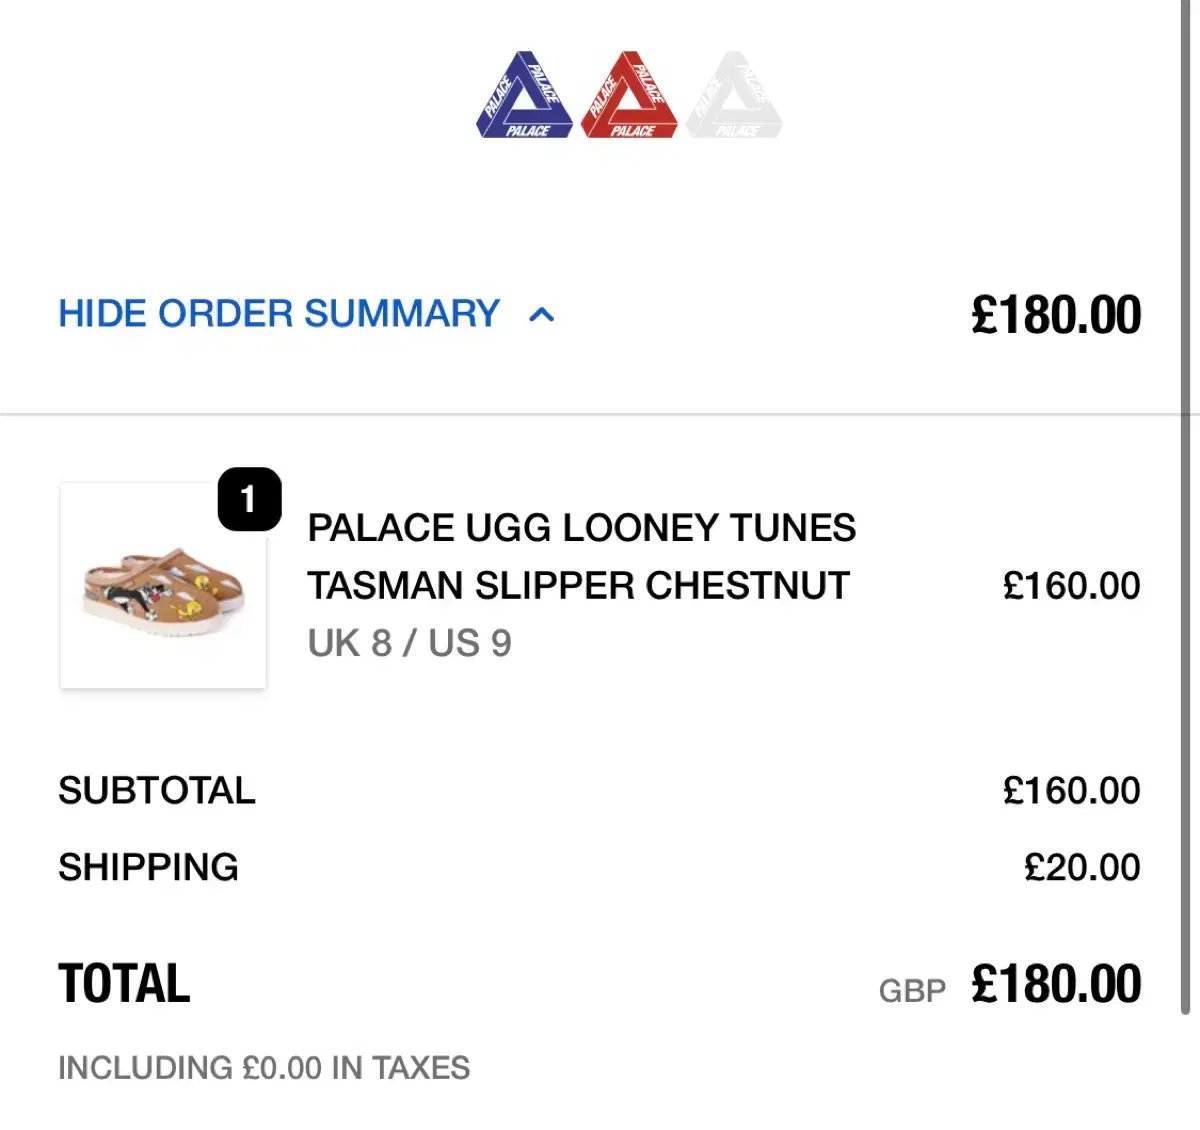
Task: Click the GBP currency label
Action: tap(912, 991)
